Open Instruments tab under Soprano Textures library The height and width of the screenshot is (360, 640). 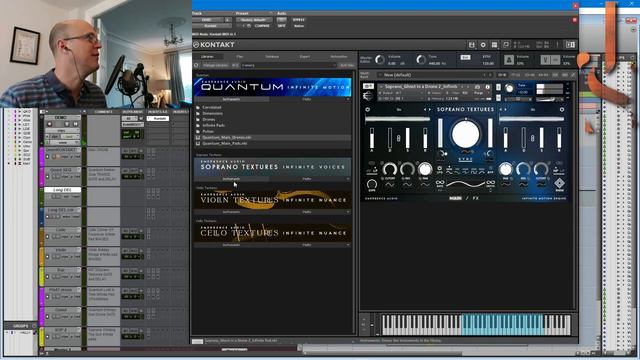[x=231, y=179]
